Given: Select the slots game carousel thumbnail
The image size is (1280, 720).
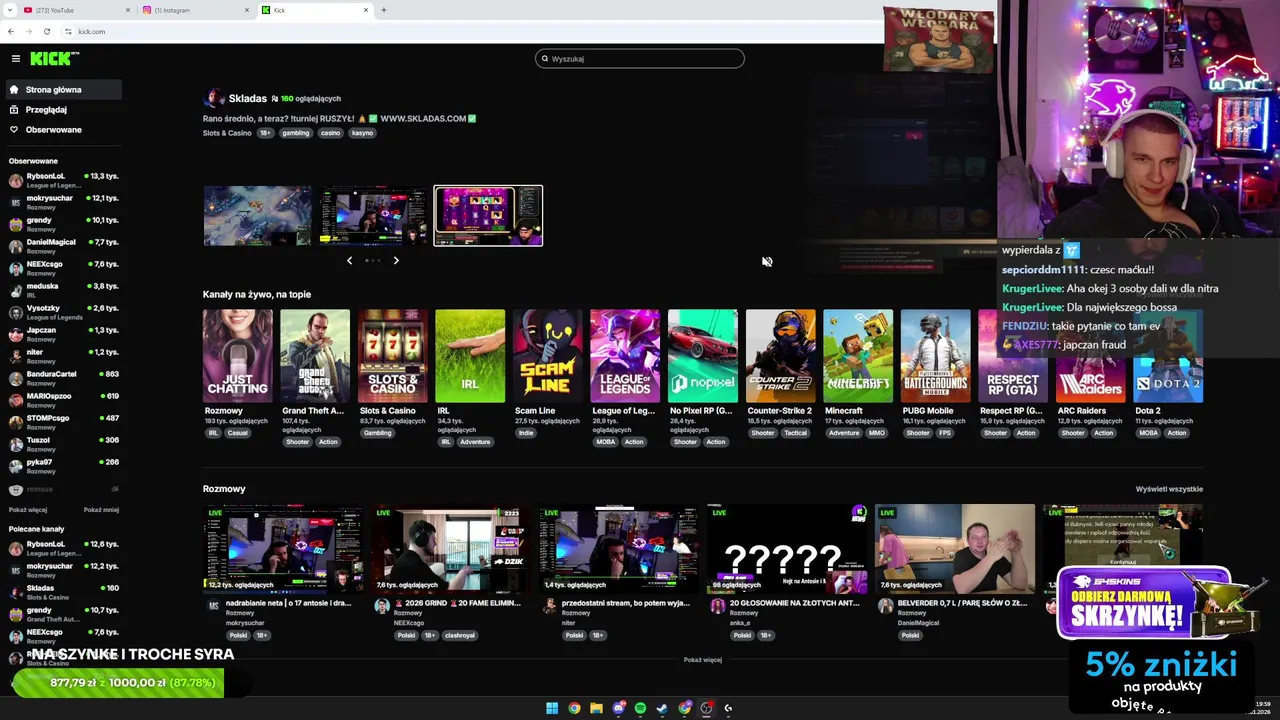Looking at the screenshot, I should point(488,215).
